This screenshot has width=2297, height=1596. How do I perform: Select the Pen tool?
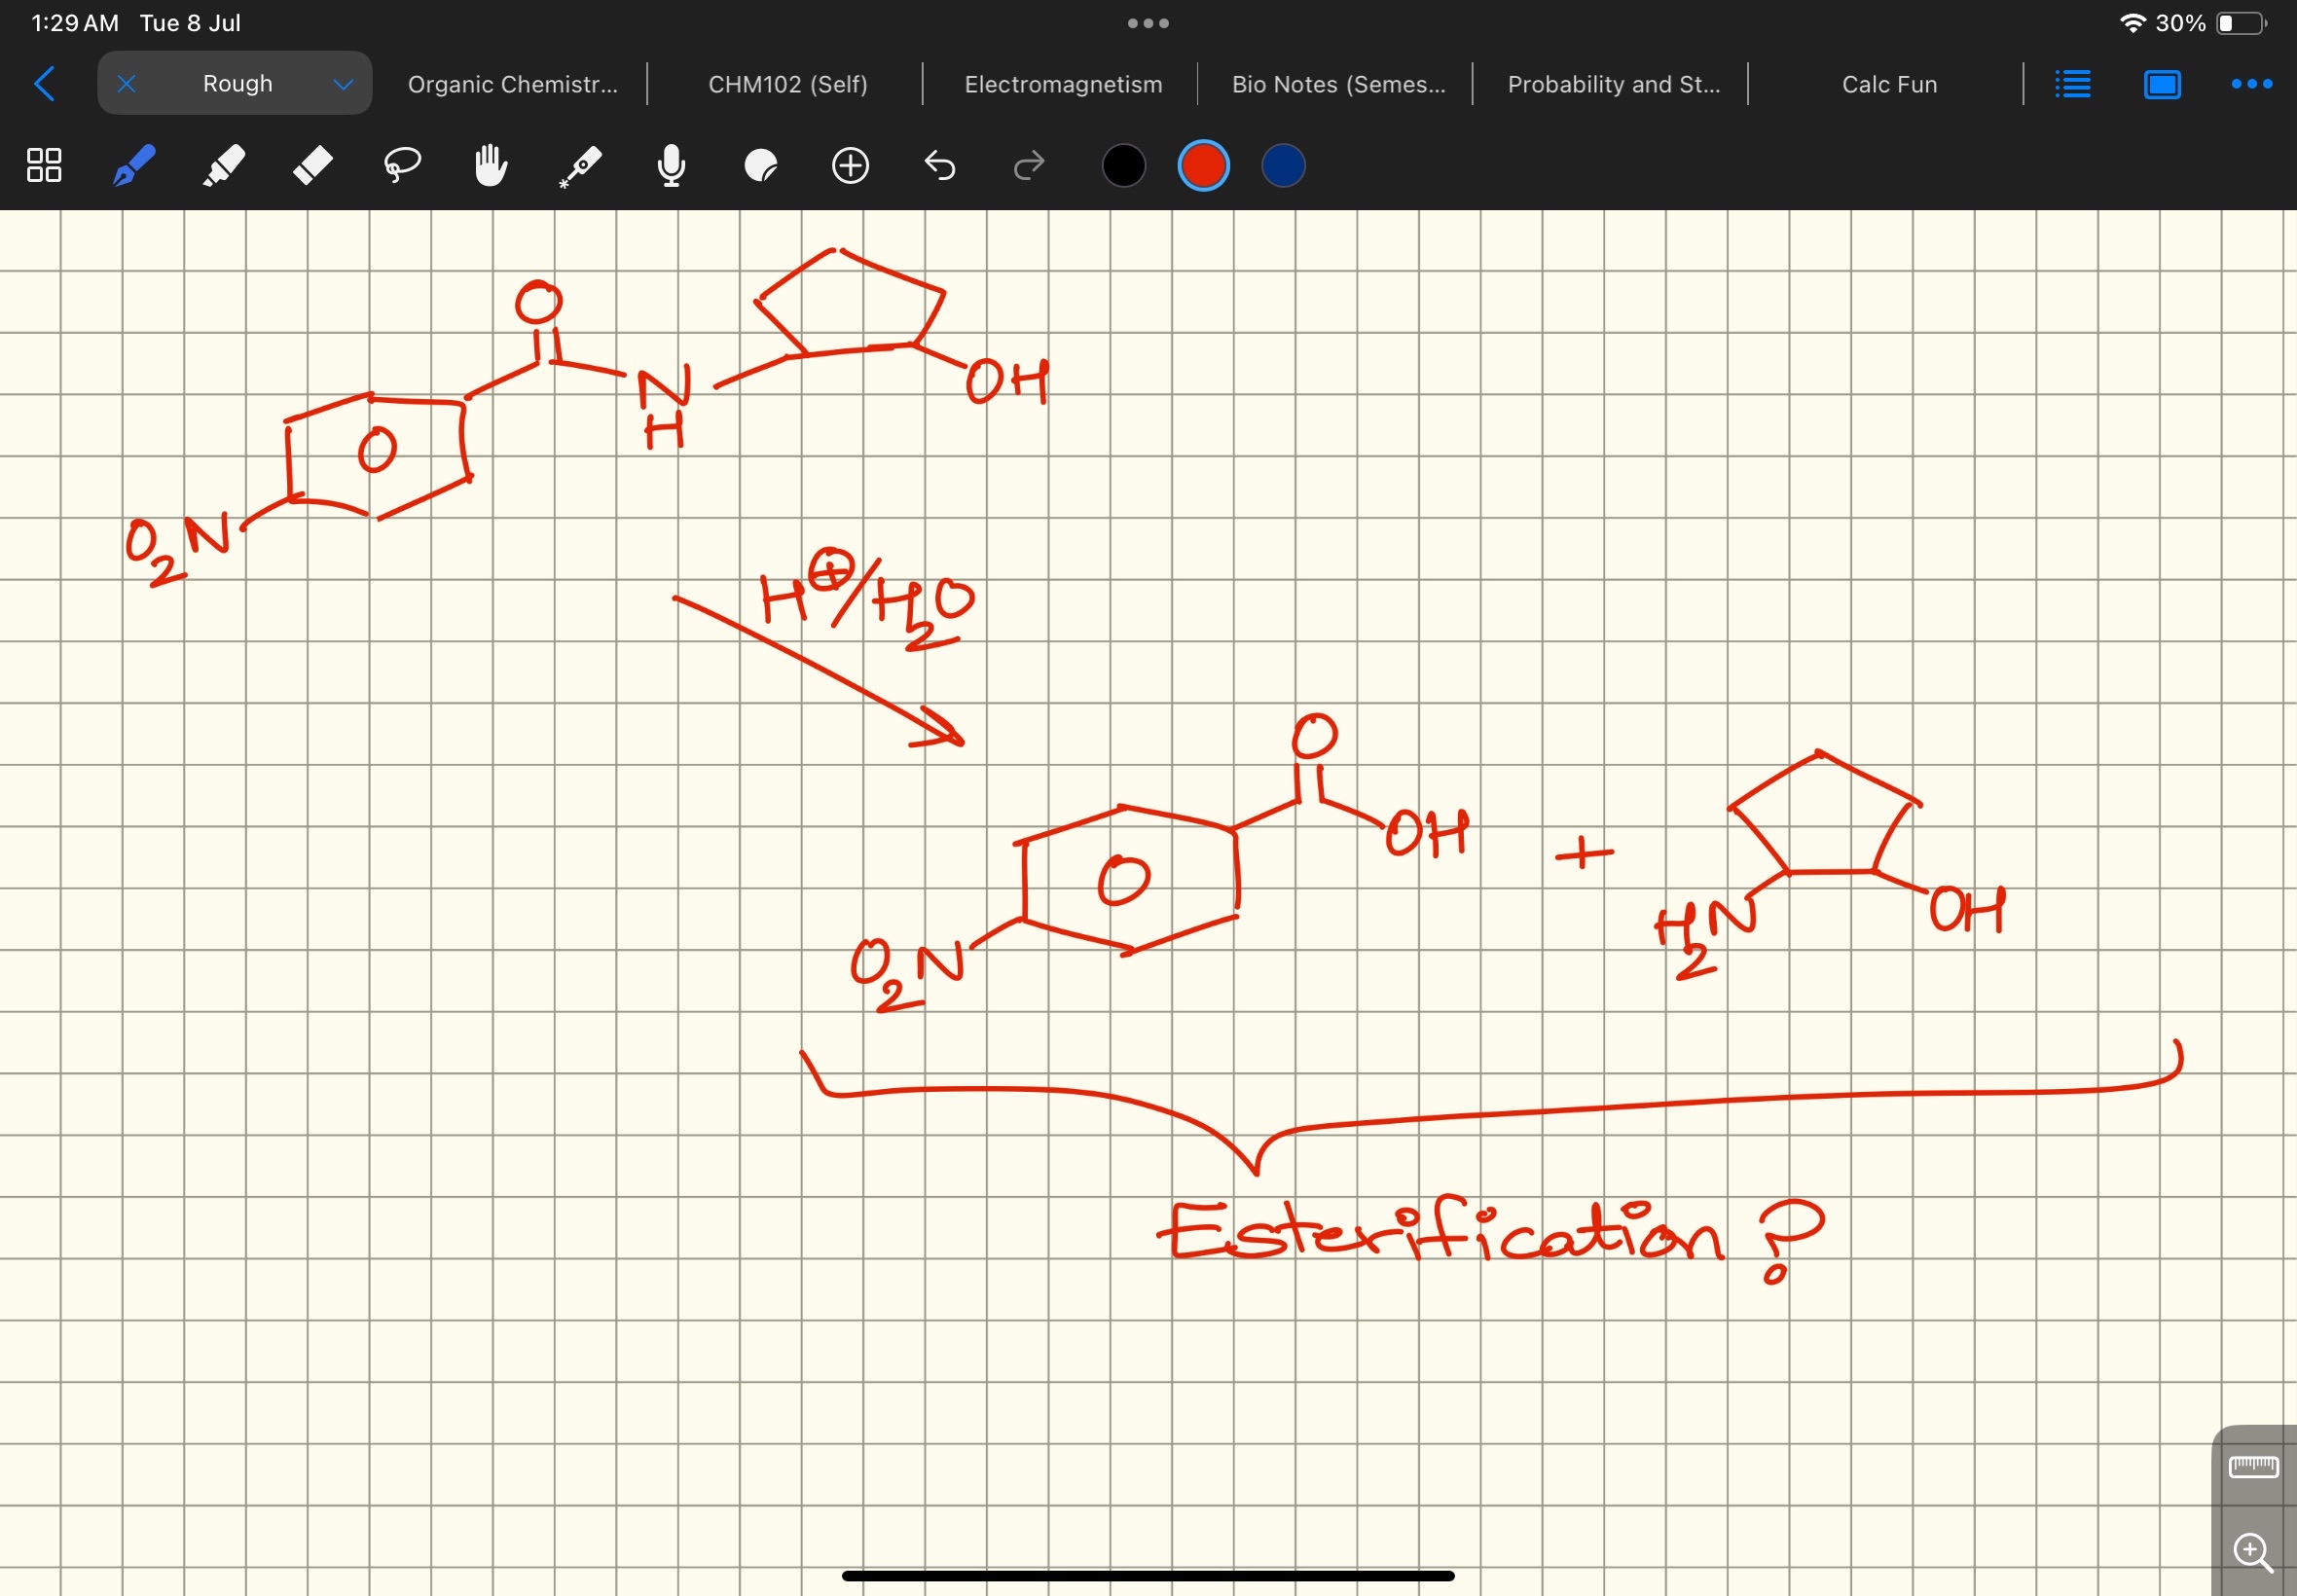[x=133, y=165]
